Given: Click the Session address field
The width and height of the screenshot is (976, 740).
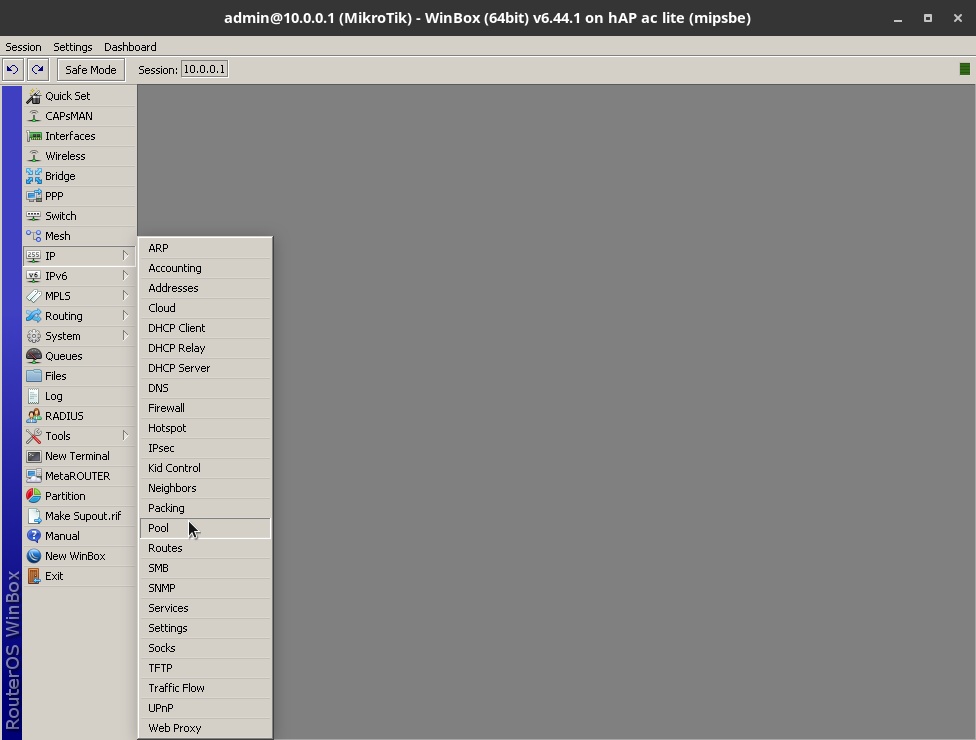Looking at the screenshot, I should (x=204, y=69).
